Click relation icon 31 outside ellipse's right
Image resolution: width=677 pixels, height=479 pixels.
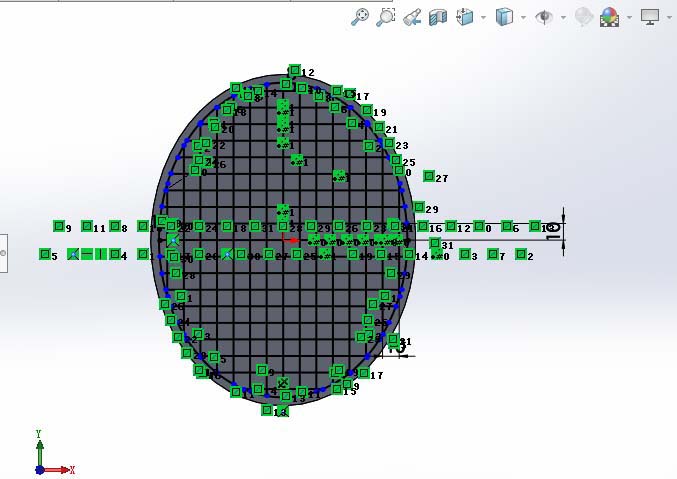[x=435, y=243]
